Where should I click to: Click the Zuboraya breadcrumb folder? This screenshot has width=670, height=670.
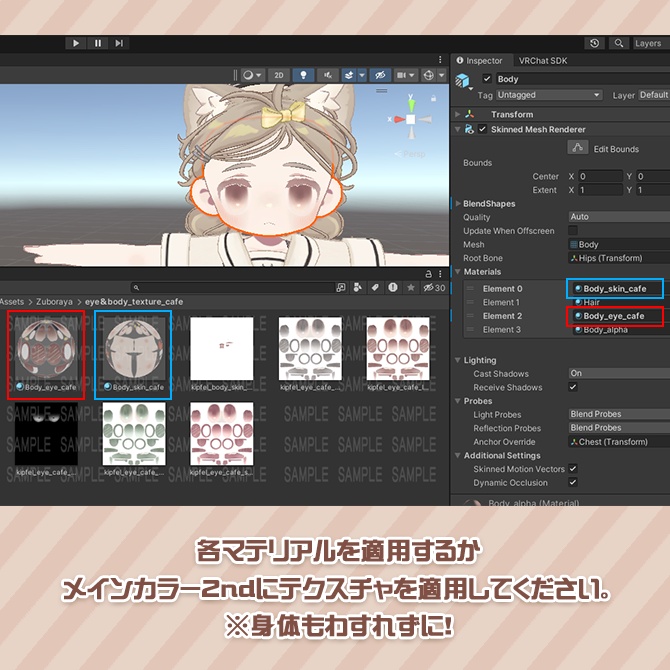54,302
